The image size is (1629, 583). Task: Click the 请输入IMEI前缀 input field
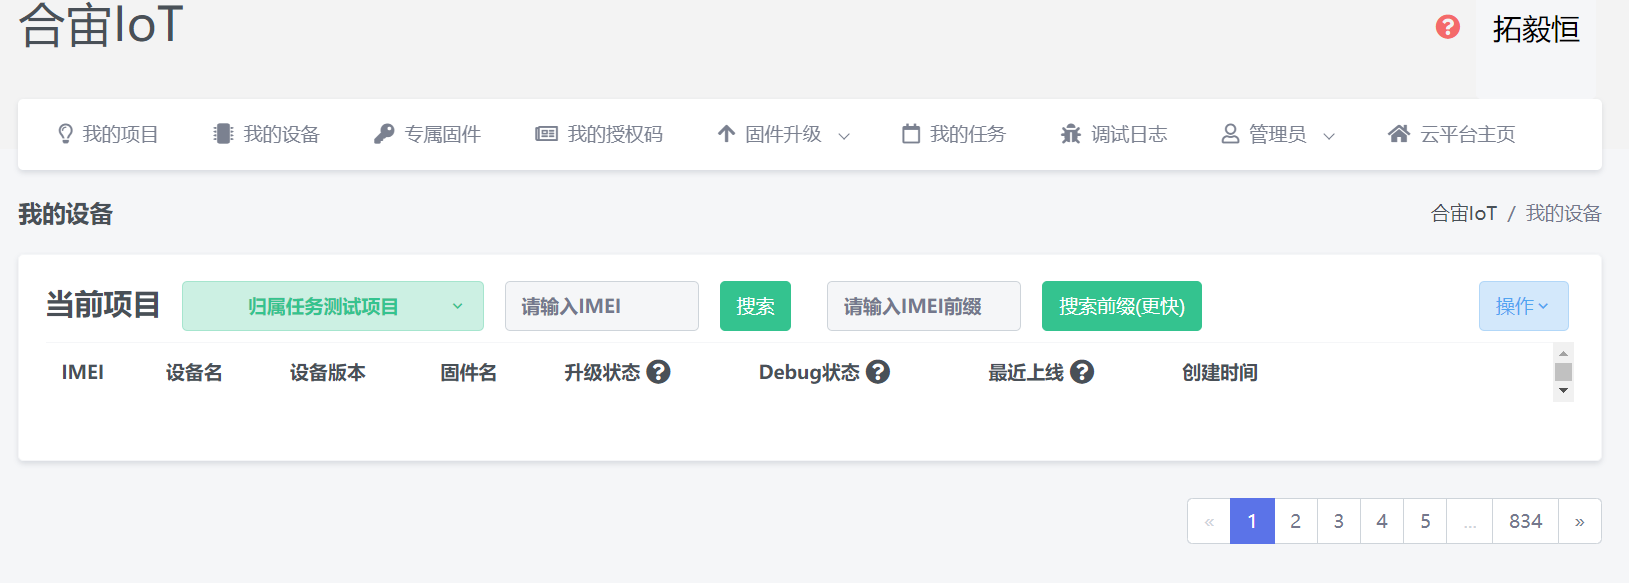[x=923, y=306]
